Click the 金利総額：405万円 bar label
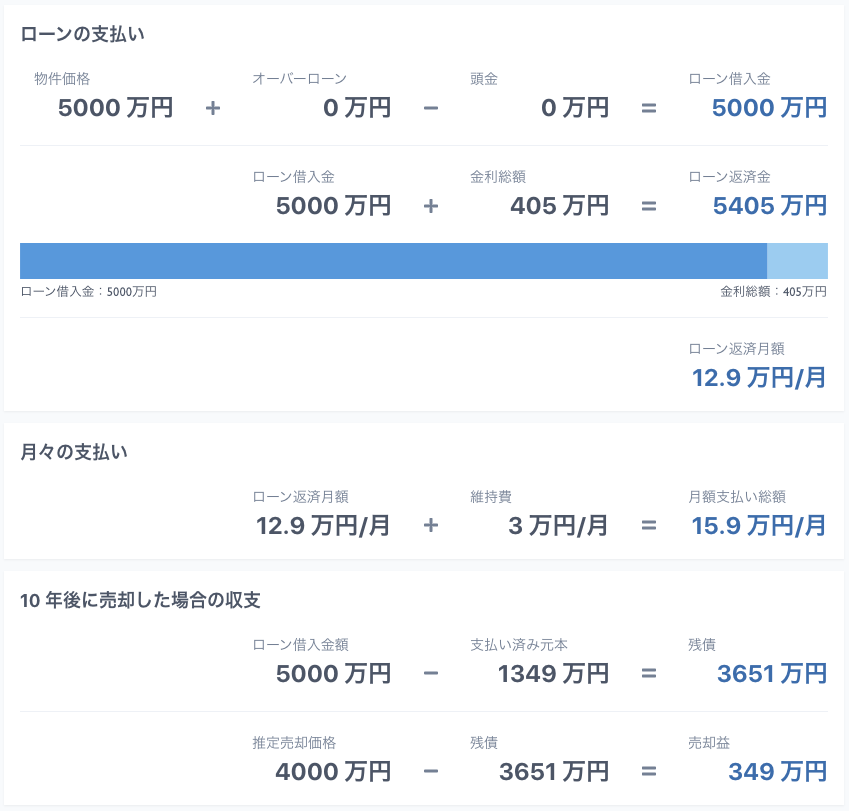This screenshot has height=811, width=849. (775, 291)
